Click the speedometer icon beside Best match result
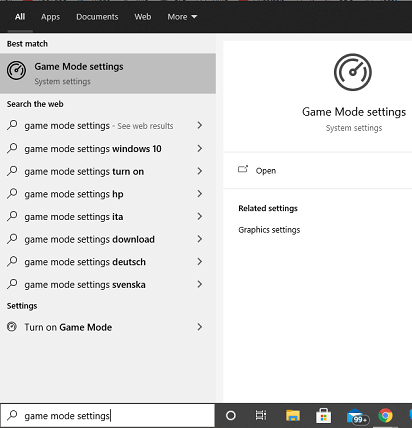 (x=16, y=70)
